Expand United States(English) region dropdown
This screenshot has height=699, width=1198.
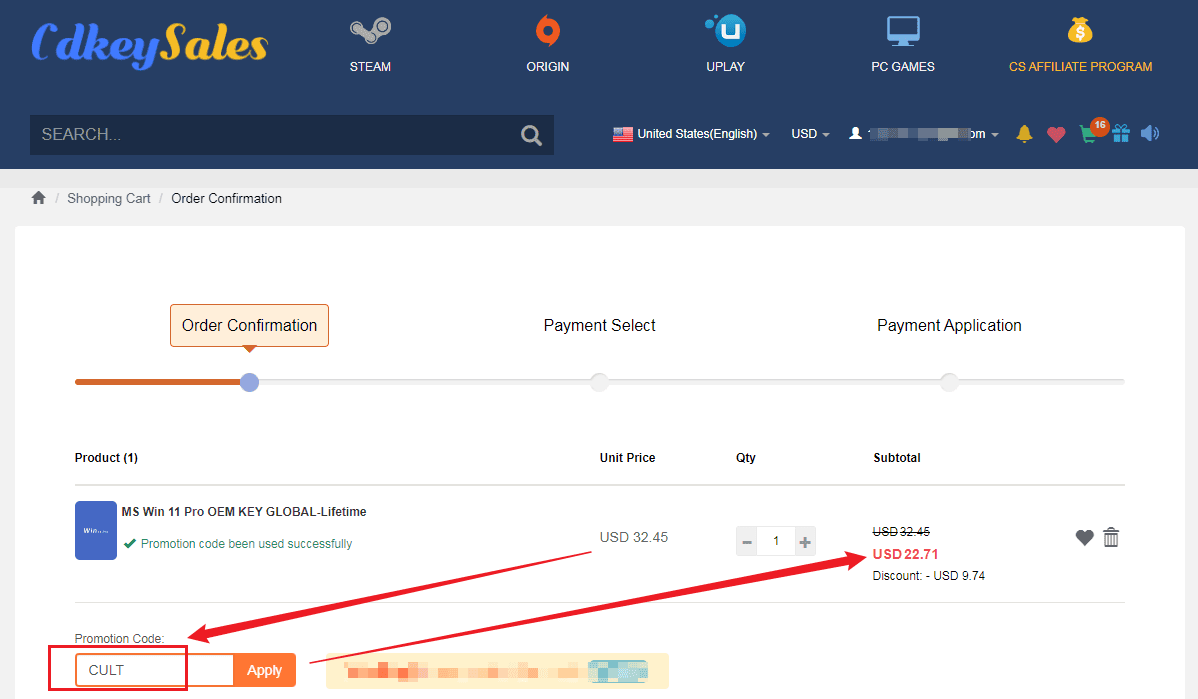click(691, 134)
